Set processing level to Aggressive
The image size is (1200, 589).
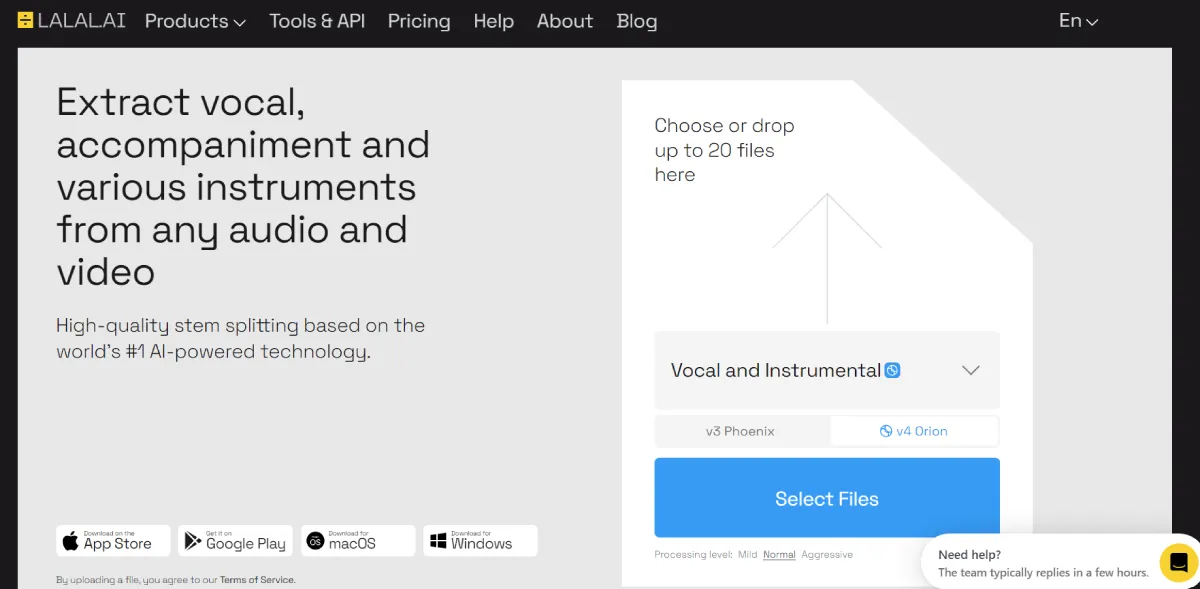pos(827,554)
